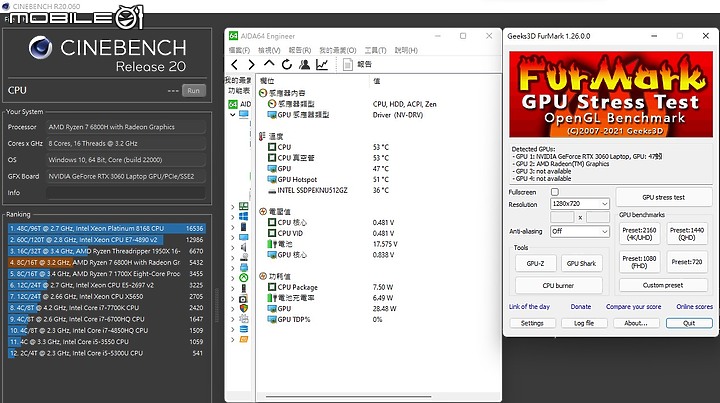Image resolution: width=720 pixels, height=403 pixels.
Task: Expand chevron beside camera software node
Action: 233,299
